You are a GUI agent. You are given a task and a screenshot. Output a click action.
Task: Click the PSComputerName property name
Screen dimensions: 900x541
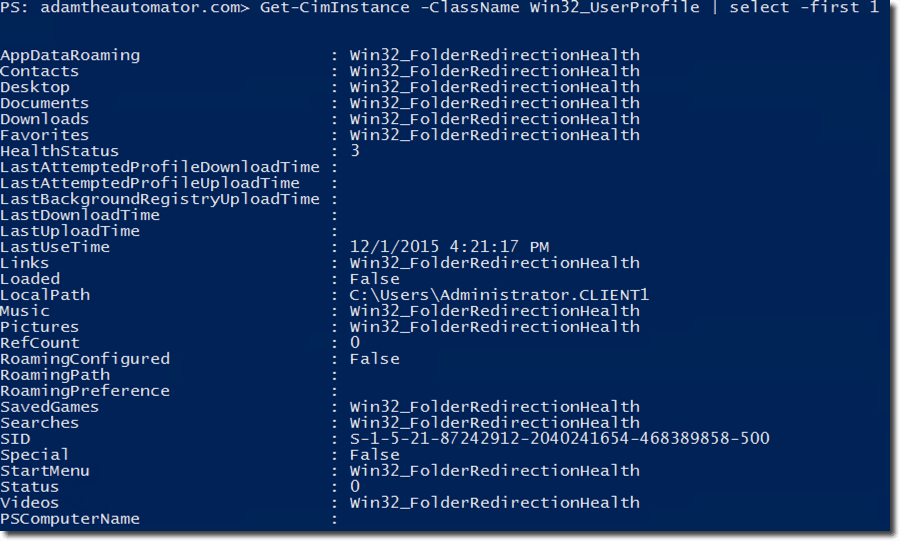point(70,519)
